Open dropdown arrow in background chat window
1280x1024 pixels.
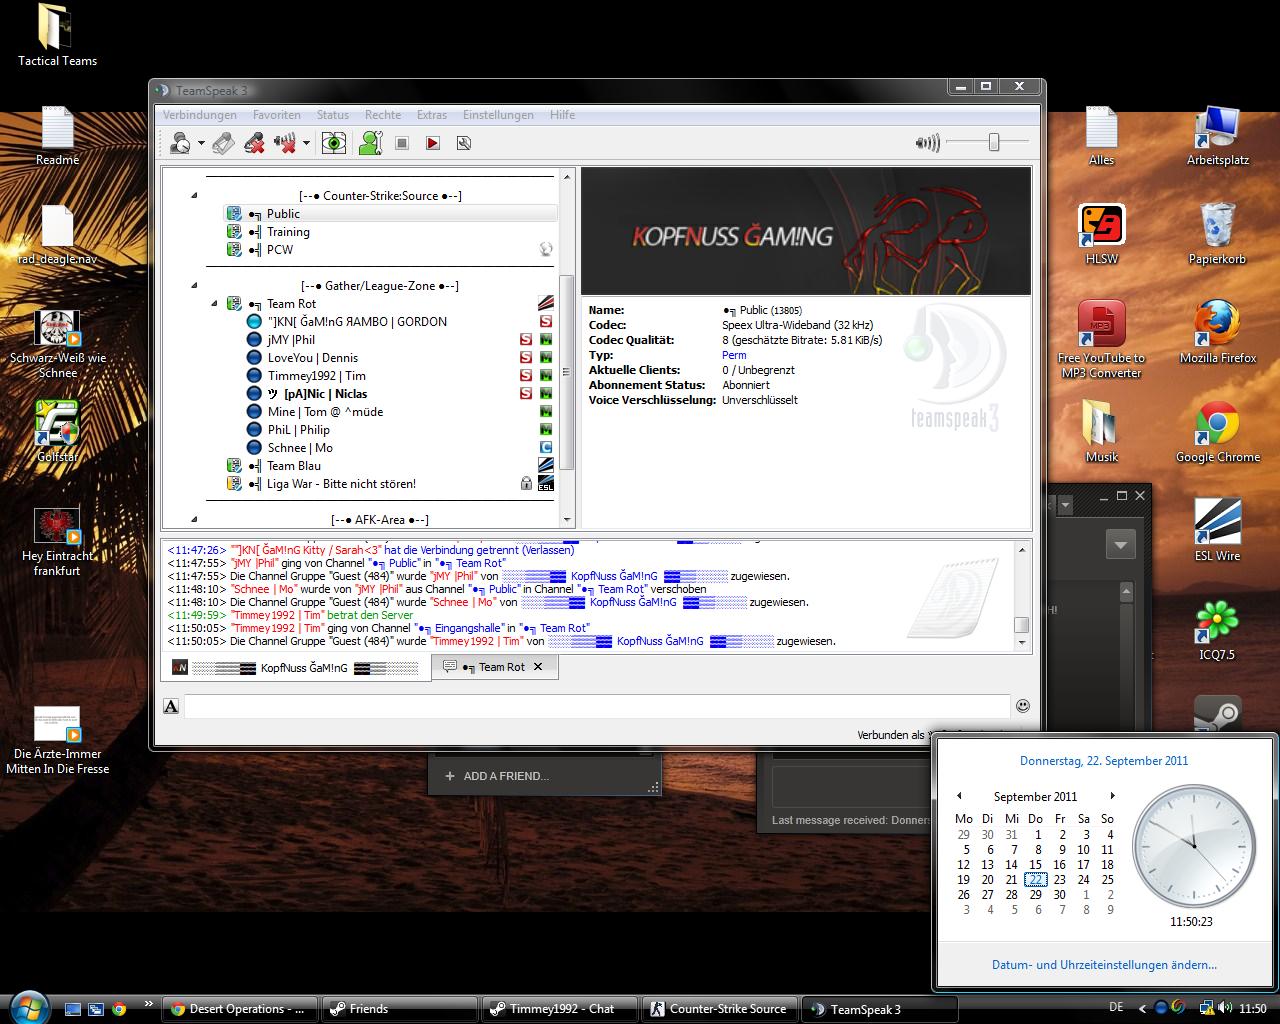tap(1120, 545)
